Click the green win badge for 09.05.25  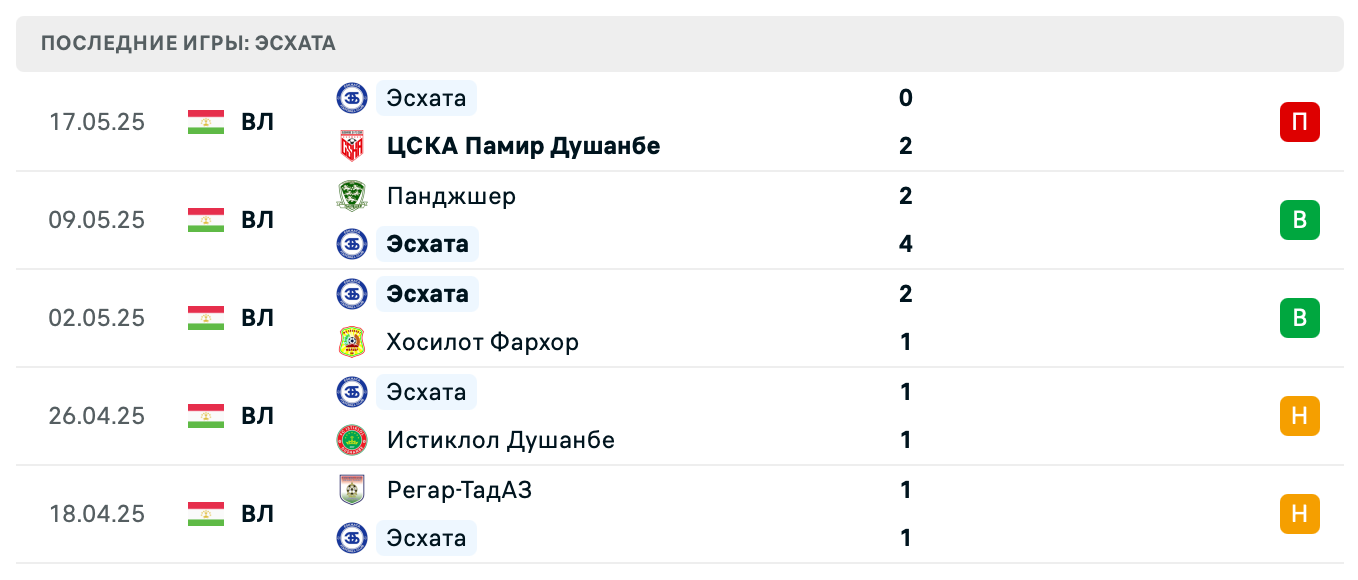click(x=1299, y=220)
